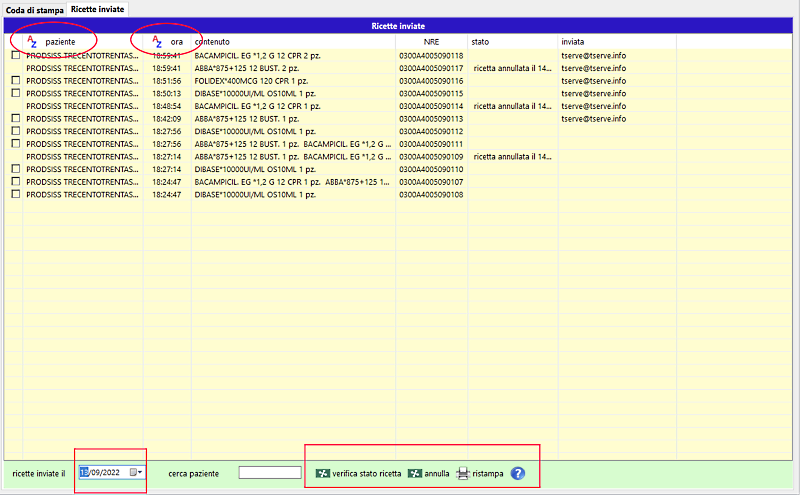The image size is (800, 495).
Task: Click the verifica stato ricetta button text
Action: pyautogui.click(x=366, y=473)
